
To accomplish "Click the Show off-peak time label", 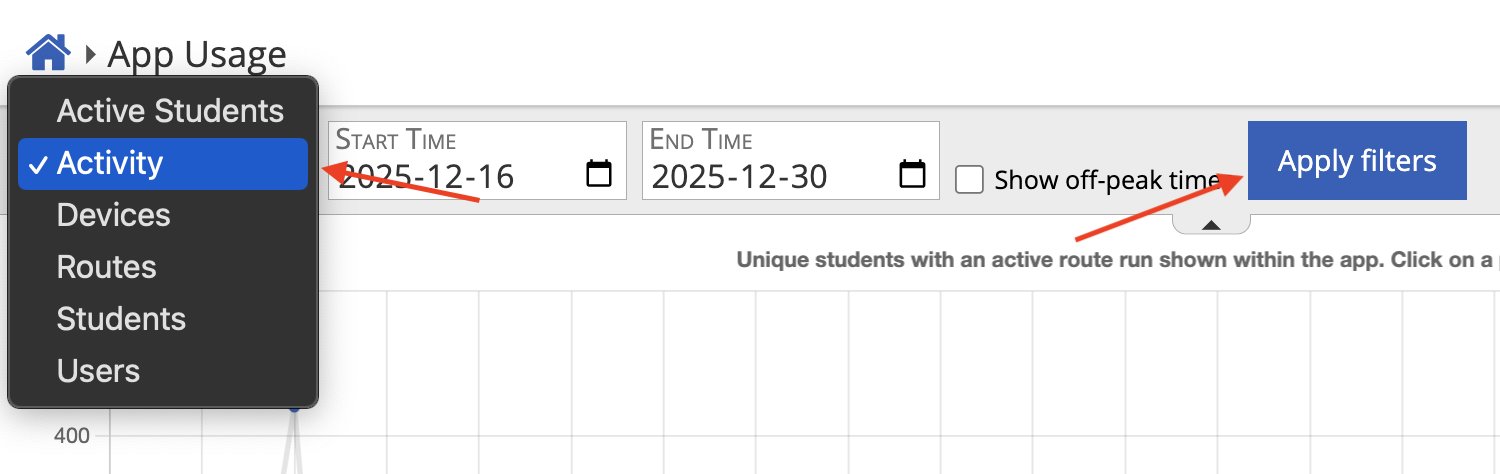I will click(1105, 181).
